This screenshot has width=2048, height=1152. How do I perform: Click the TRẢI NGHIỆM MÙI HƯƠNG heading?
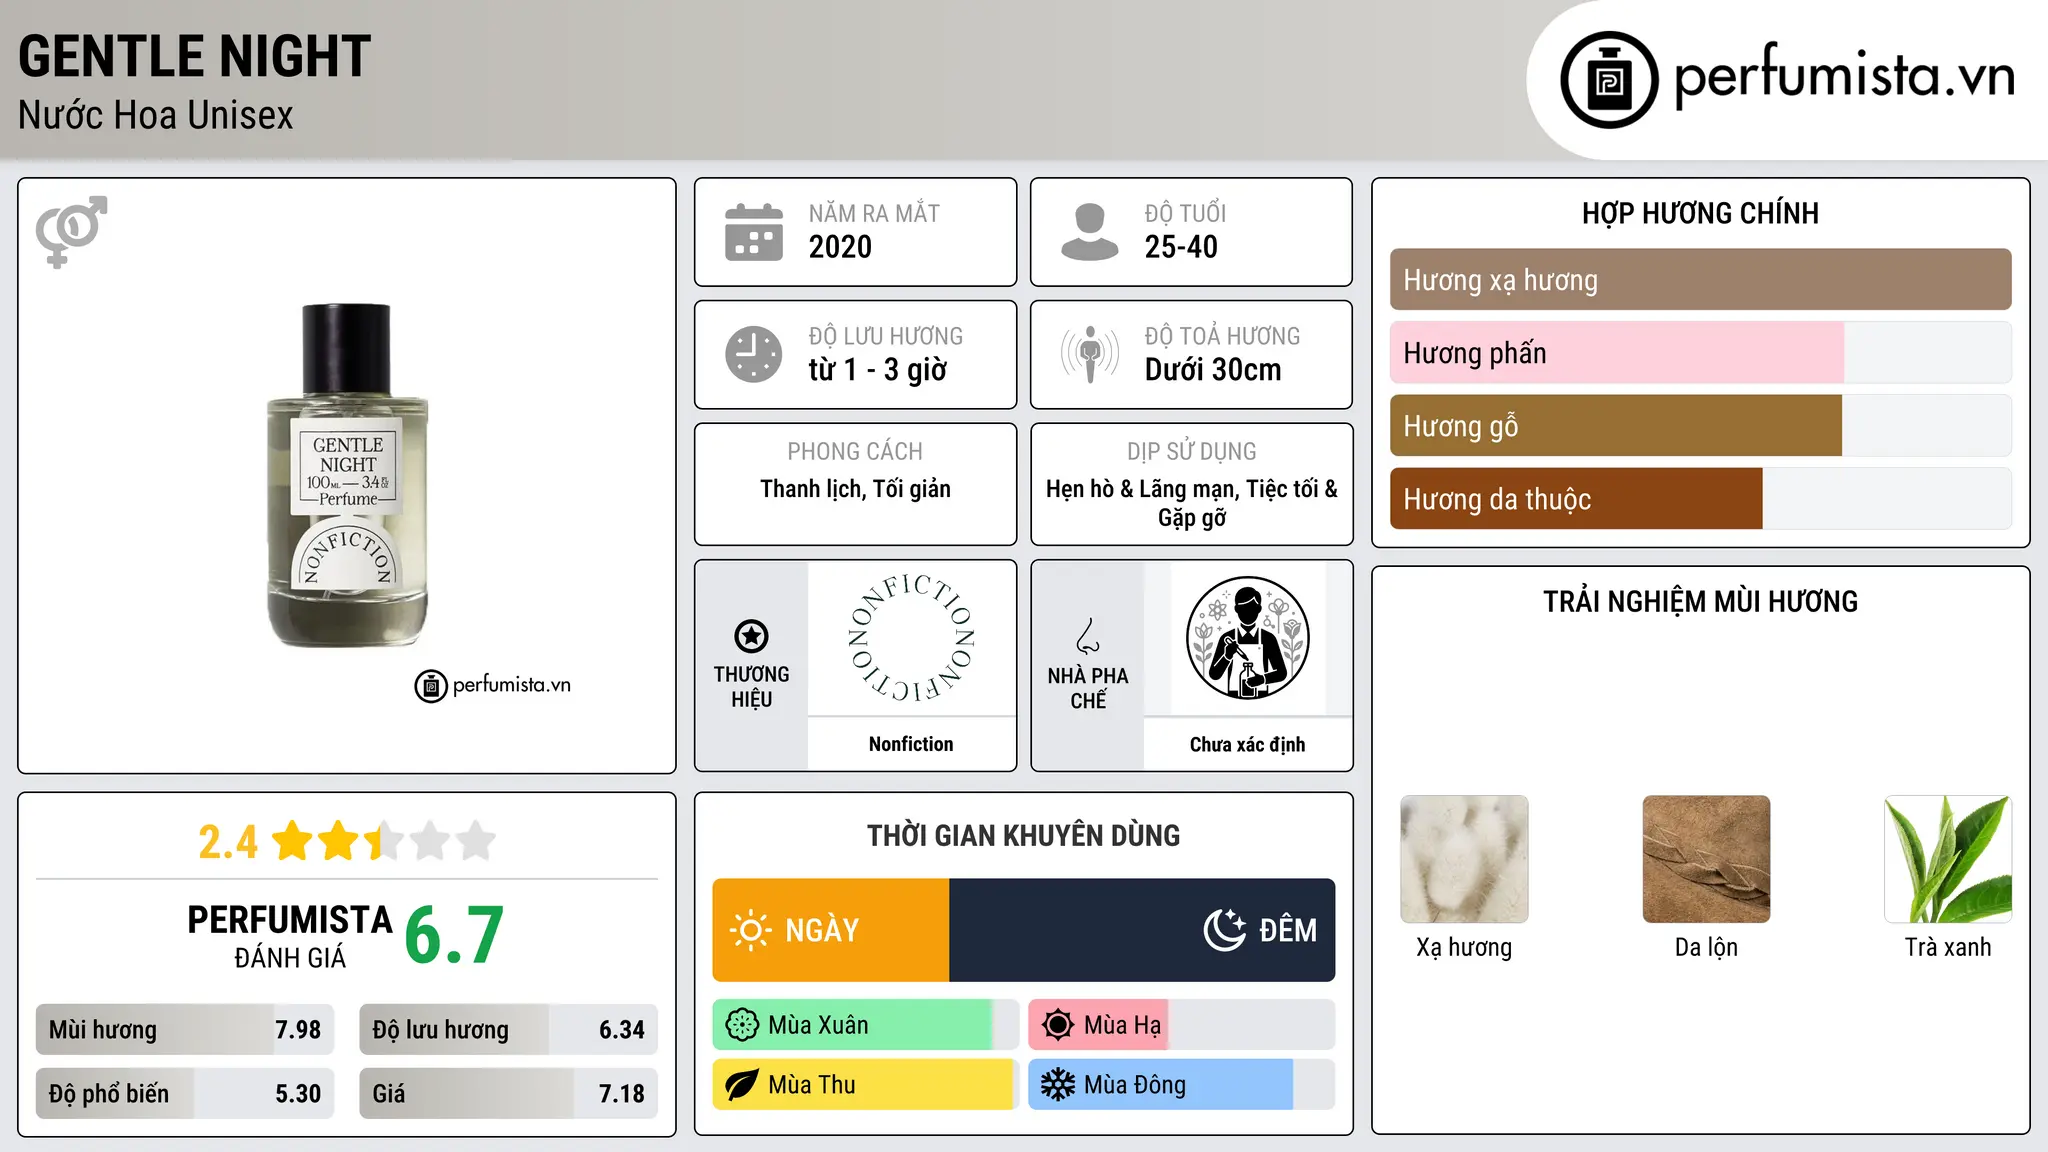click(1700, 602)
